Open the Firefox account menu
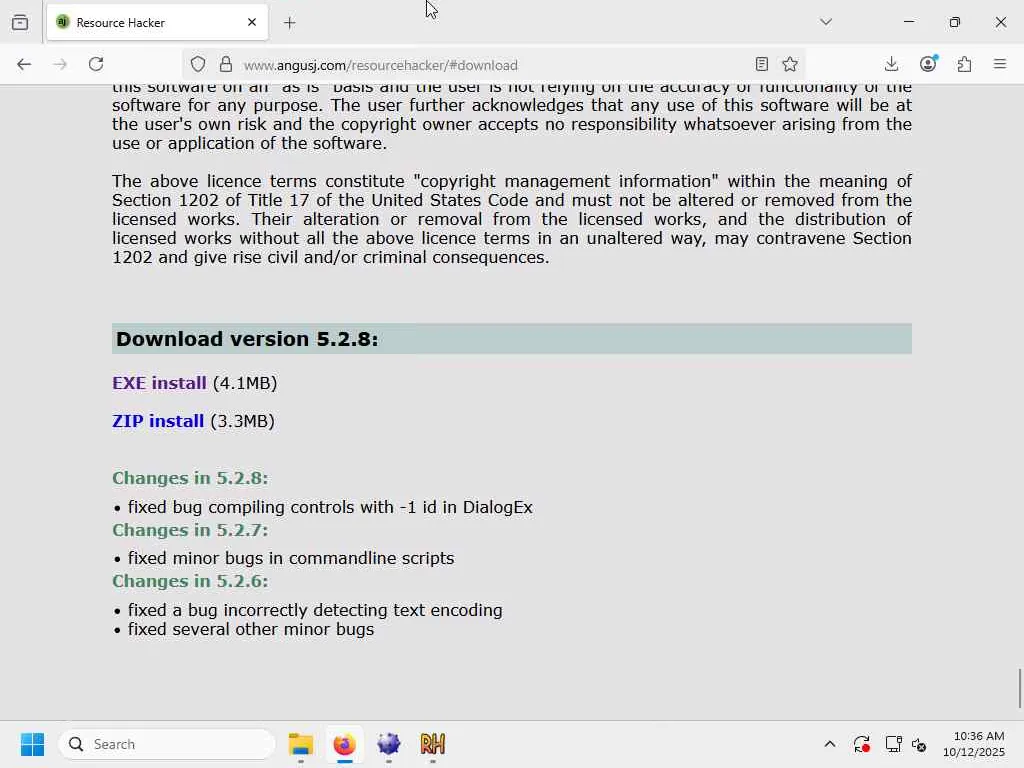 928,64
